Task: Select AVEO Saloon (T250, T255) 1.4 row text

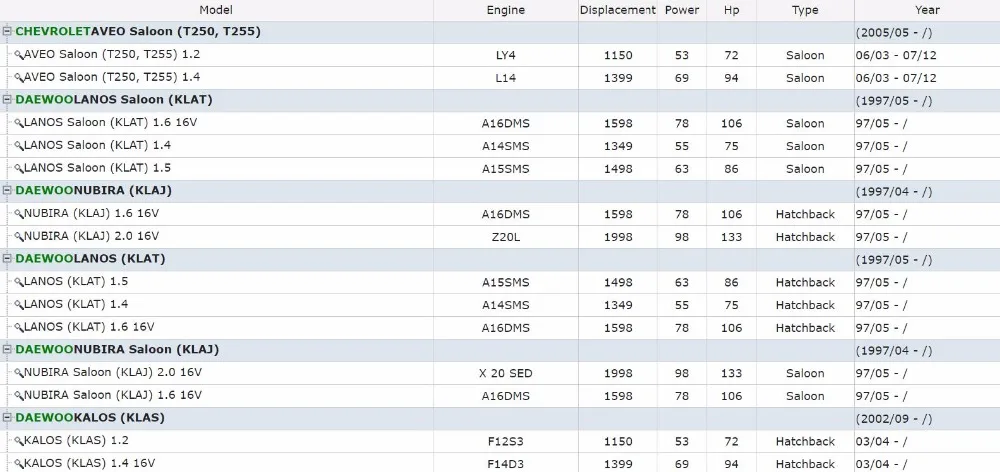Action: 112,77
